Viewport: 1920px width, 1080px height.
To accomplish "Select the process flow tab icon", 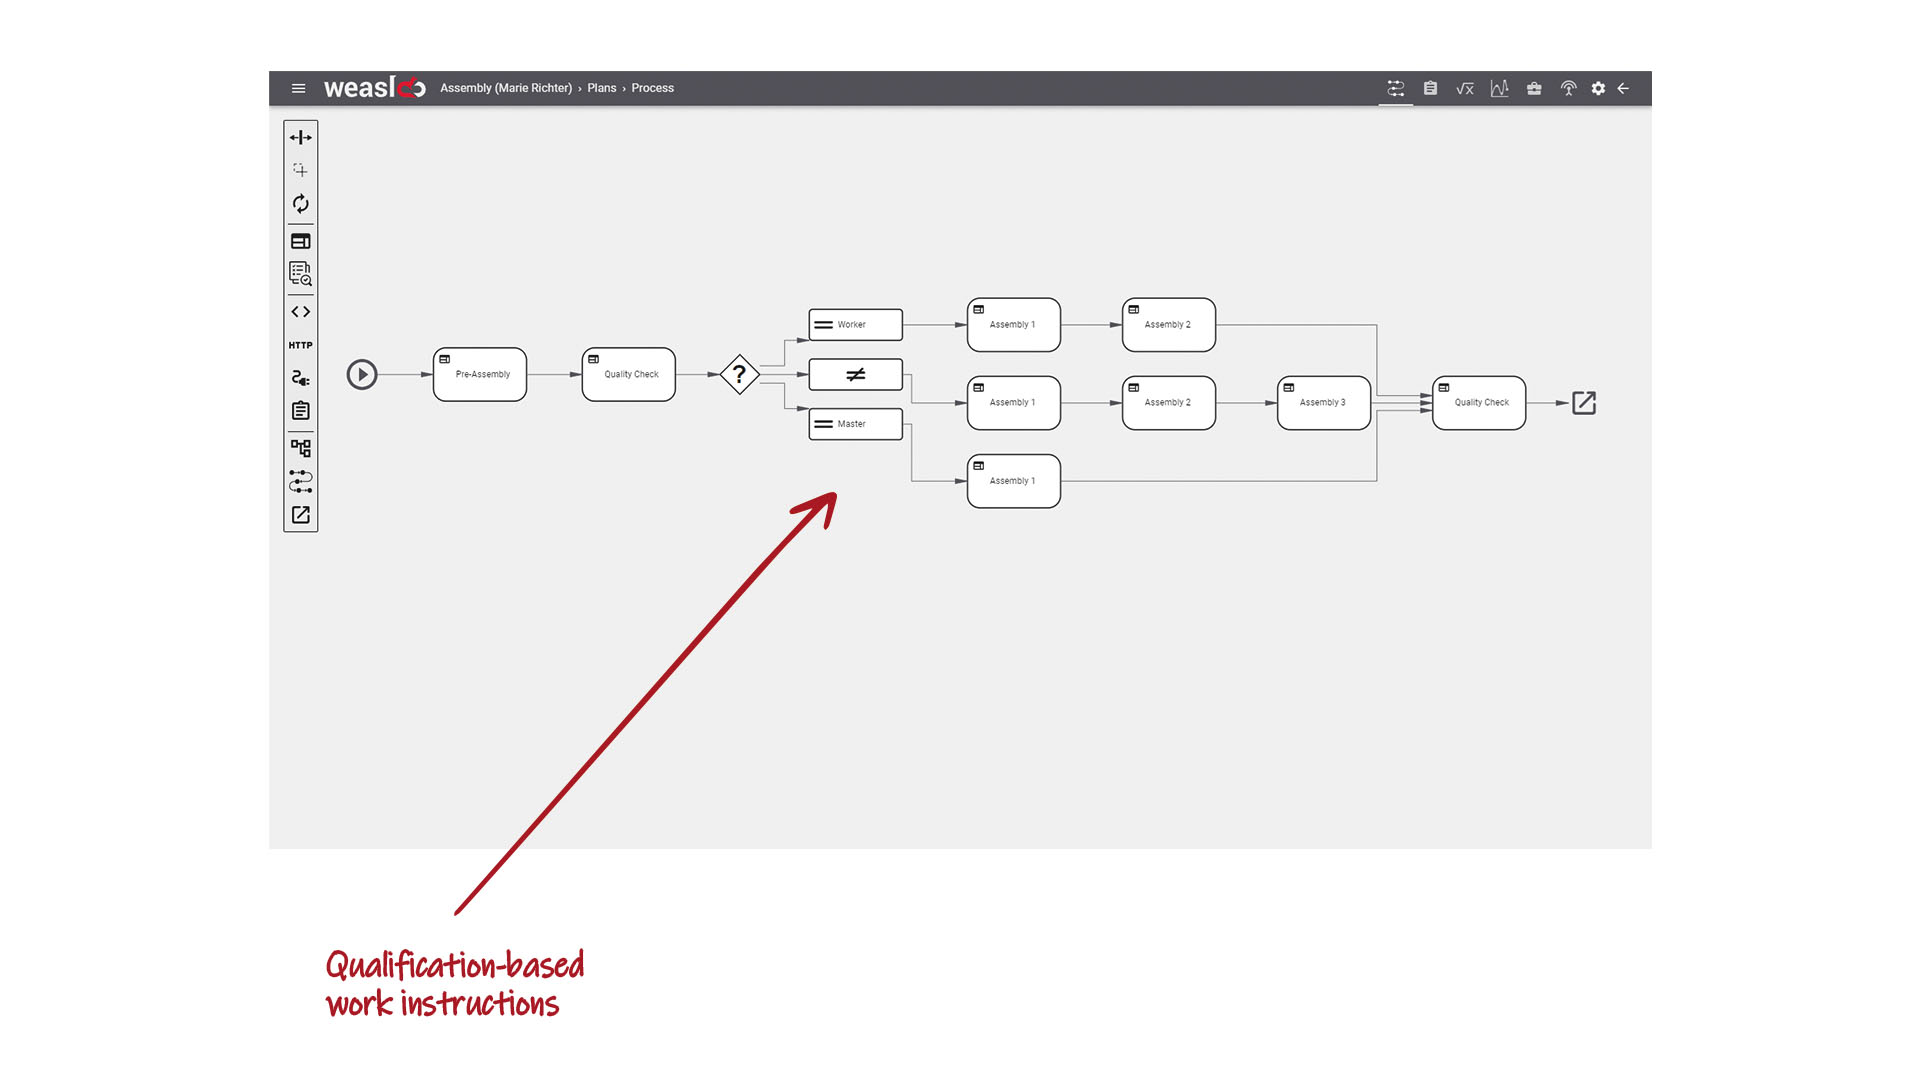I will click(1395, 88).
